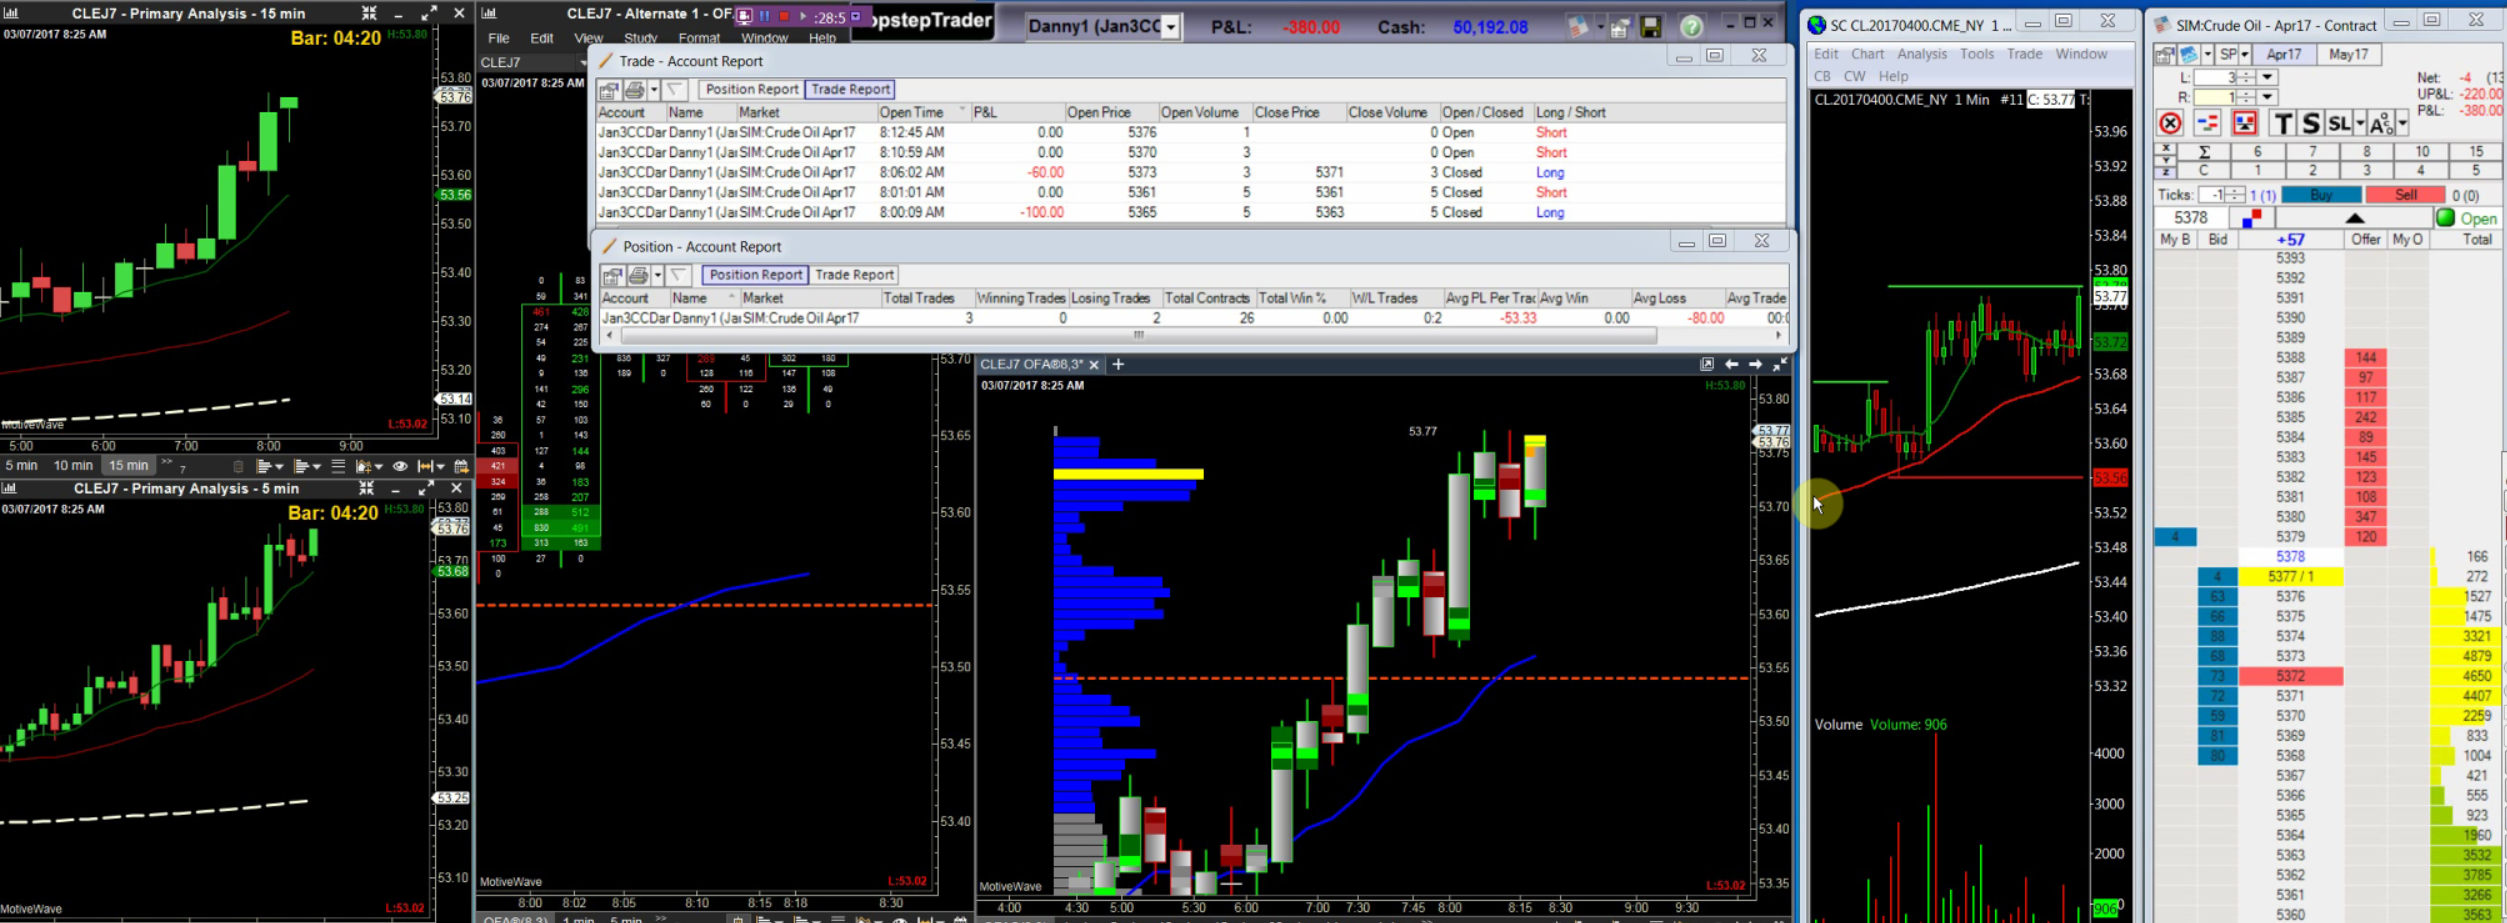The height and width of the screenshot is (923, 2507).
Task: Open the Format menu in CLEJ7 Alternate window
Action: click(698, 38)
